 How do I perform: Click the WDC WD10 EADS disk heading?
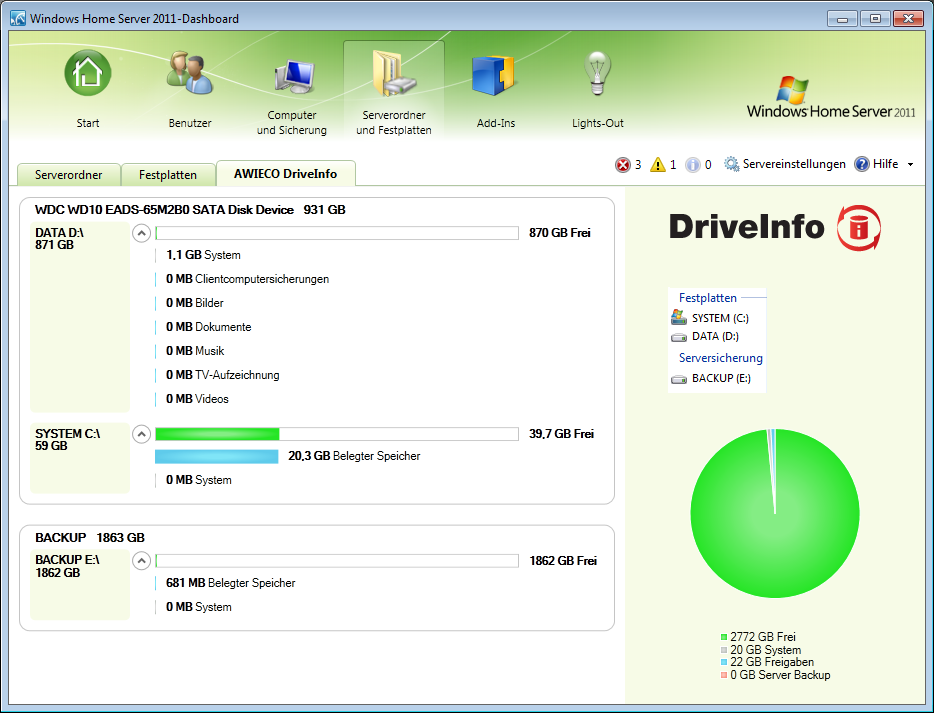190,210
